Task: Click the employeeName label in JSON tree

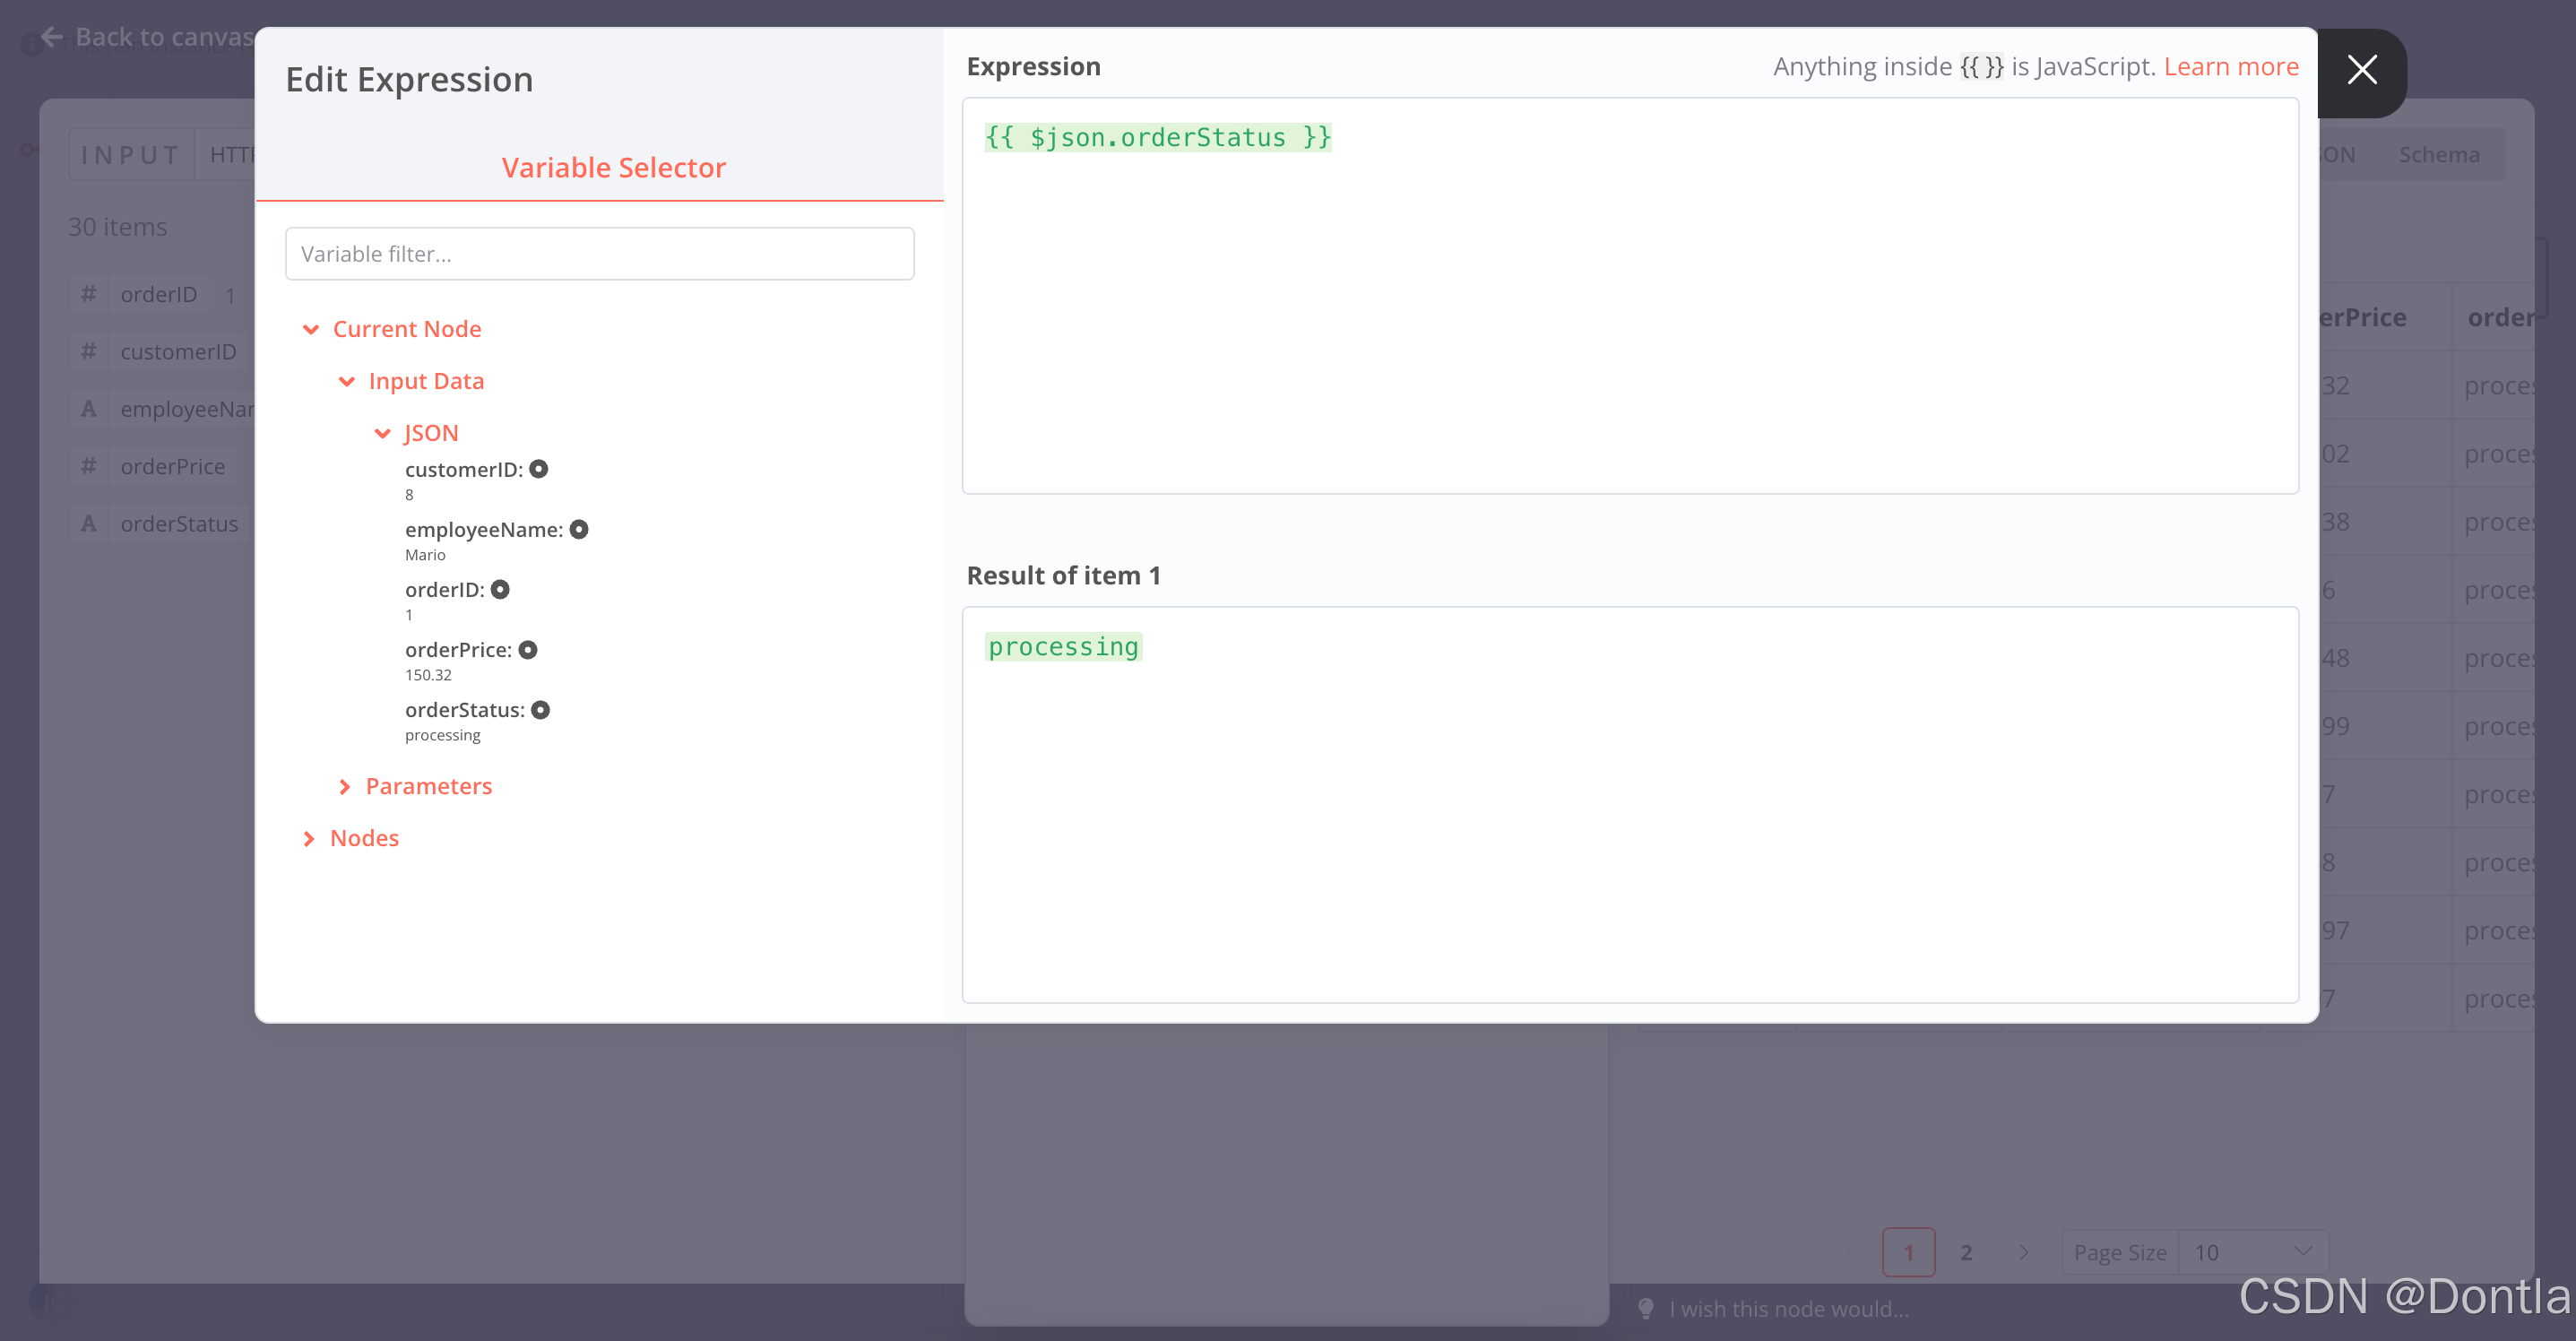Action: (484, 529)
